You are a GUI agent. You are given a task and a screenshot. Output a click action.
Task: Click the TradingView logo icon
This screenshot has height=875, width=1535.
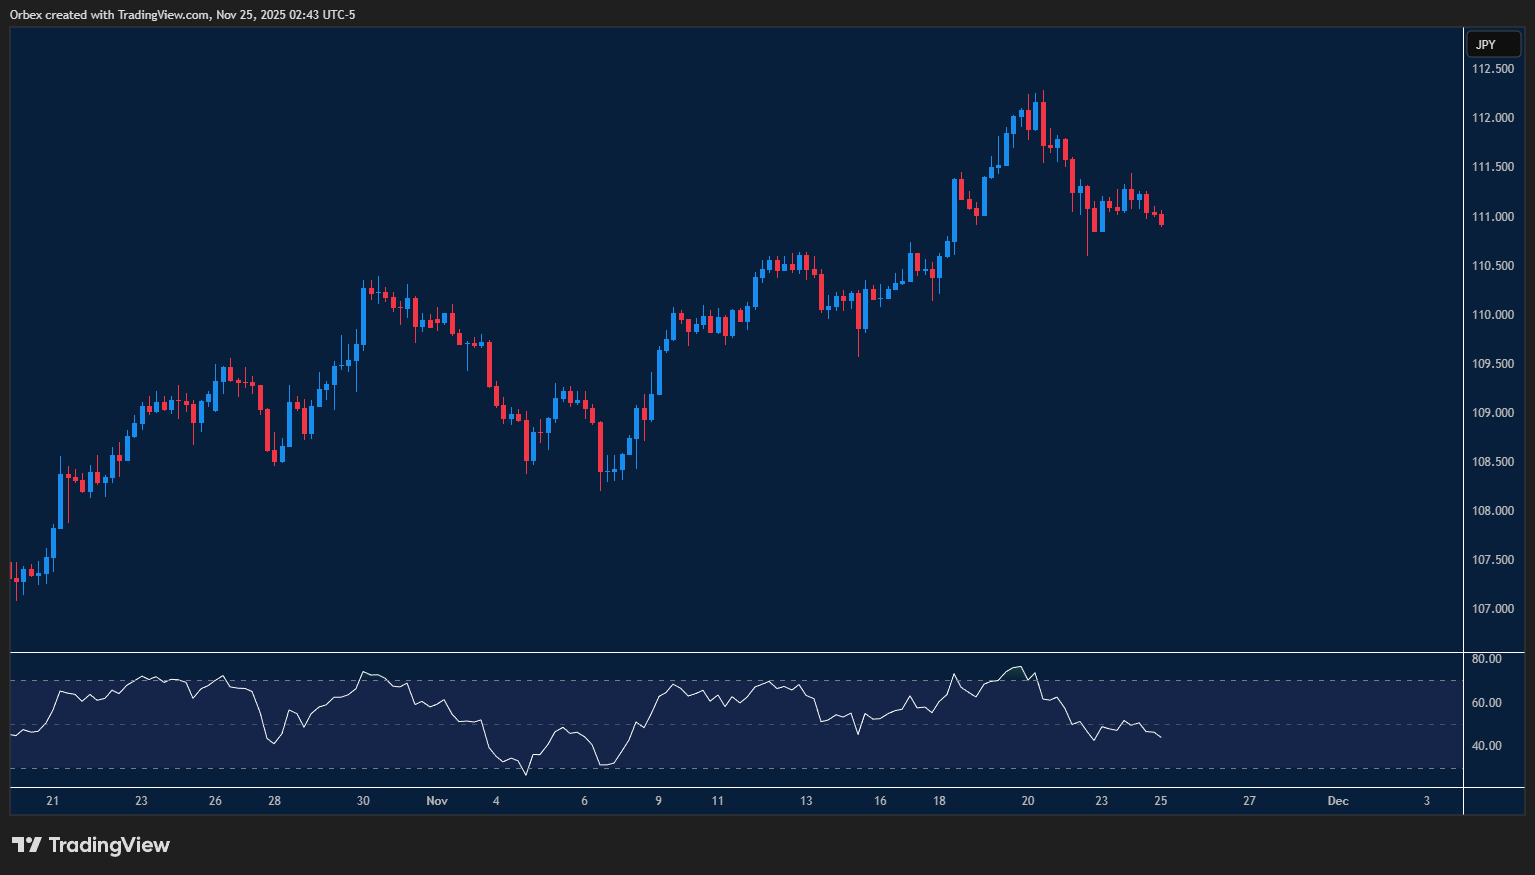pyautogui.click(x=27, y=845)
